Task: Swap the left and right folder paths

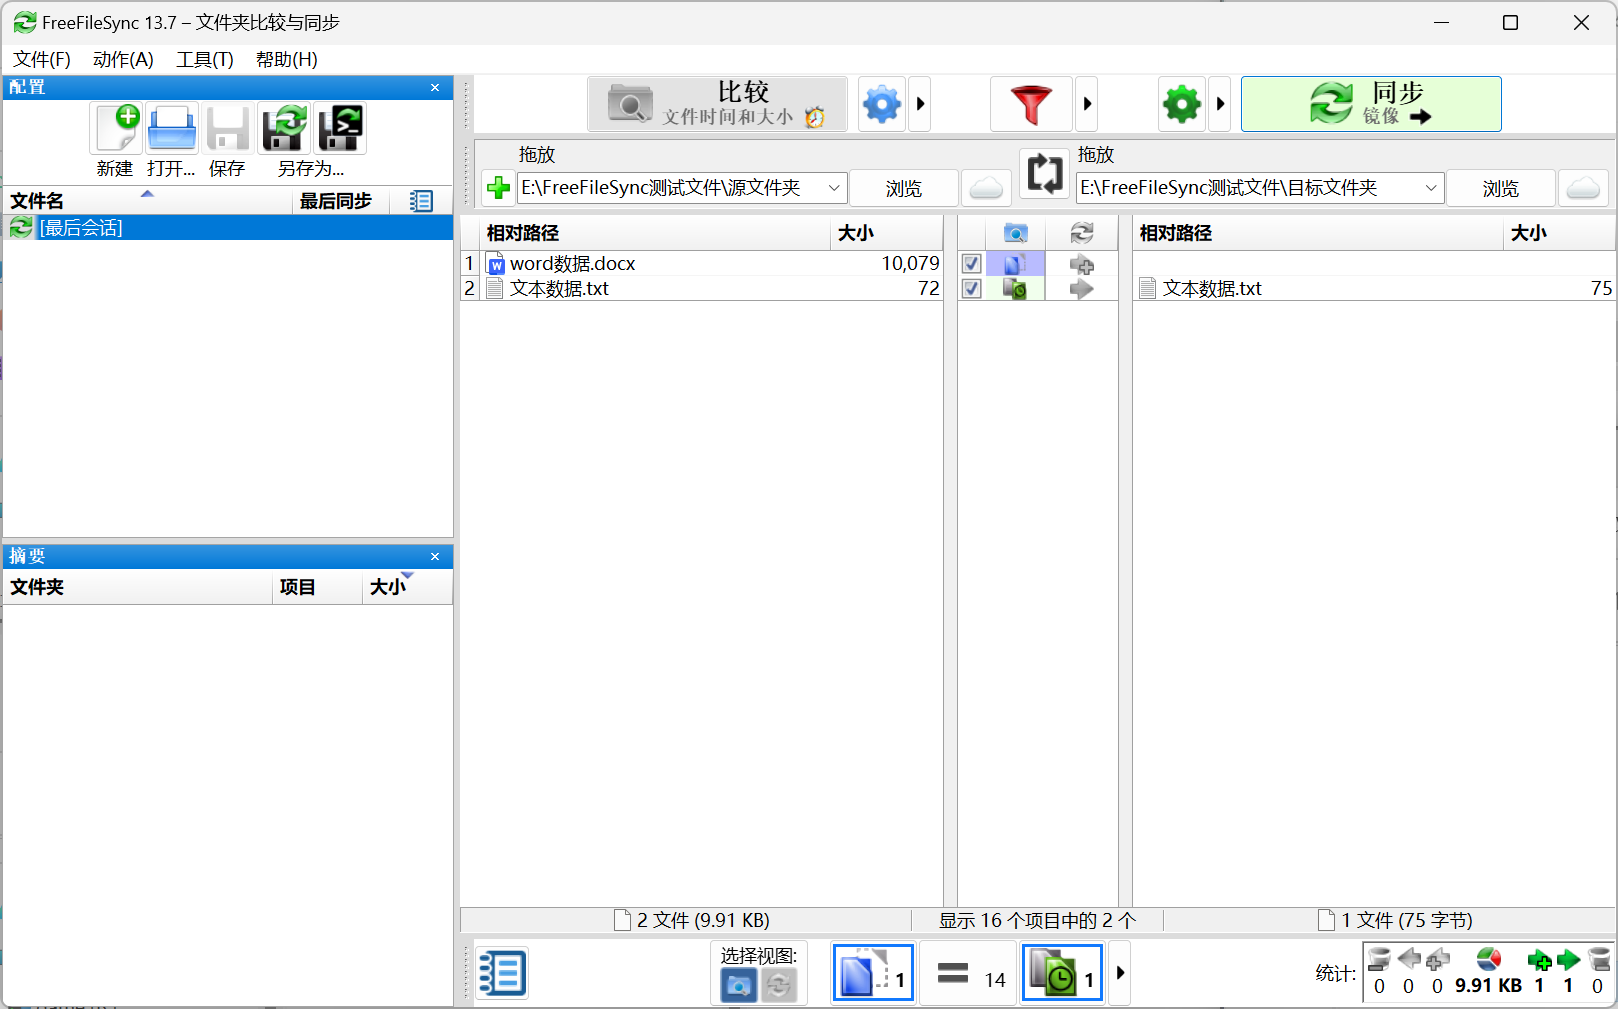Action: 1044,174
